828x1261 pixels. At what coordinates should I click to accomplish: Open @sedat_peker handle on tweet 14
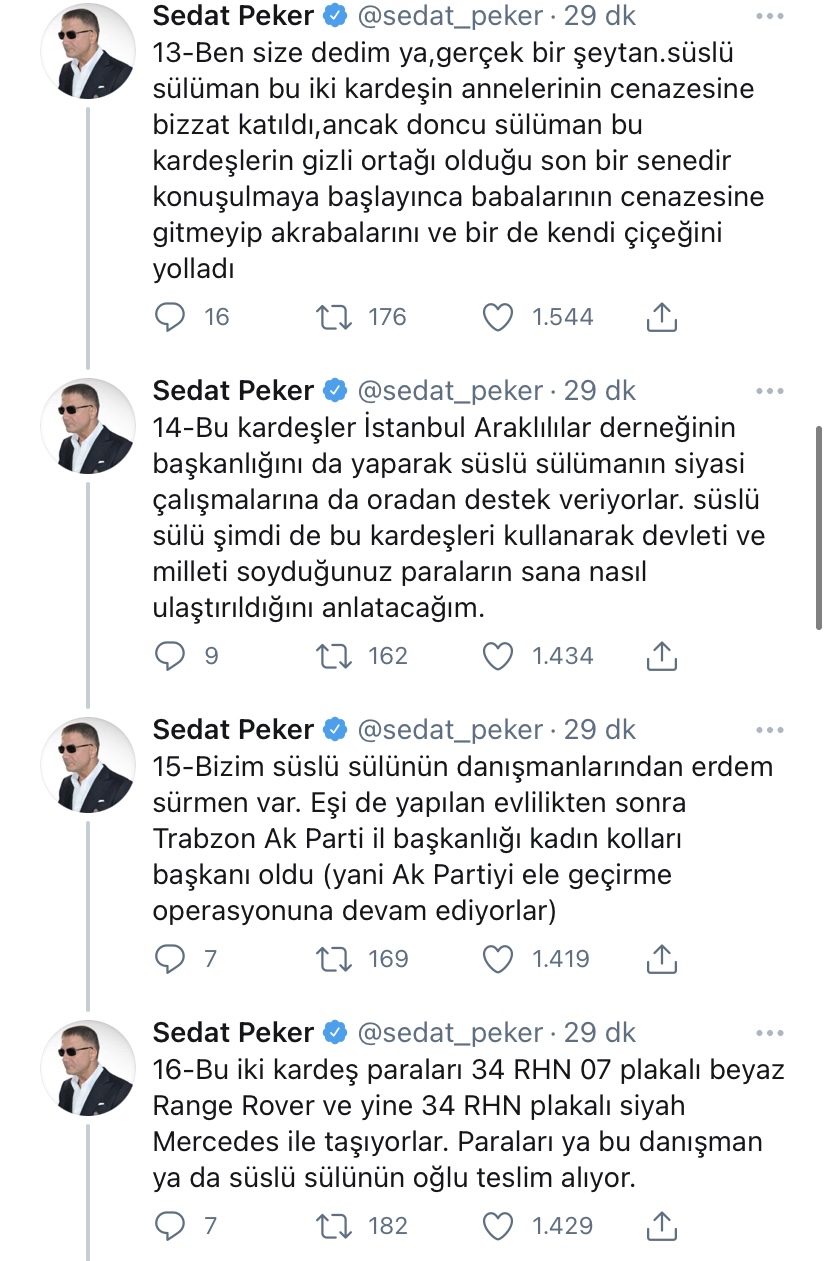point(451,391)
